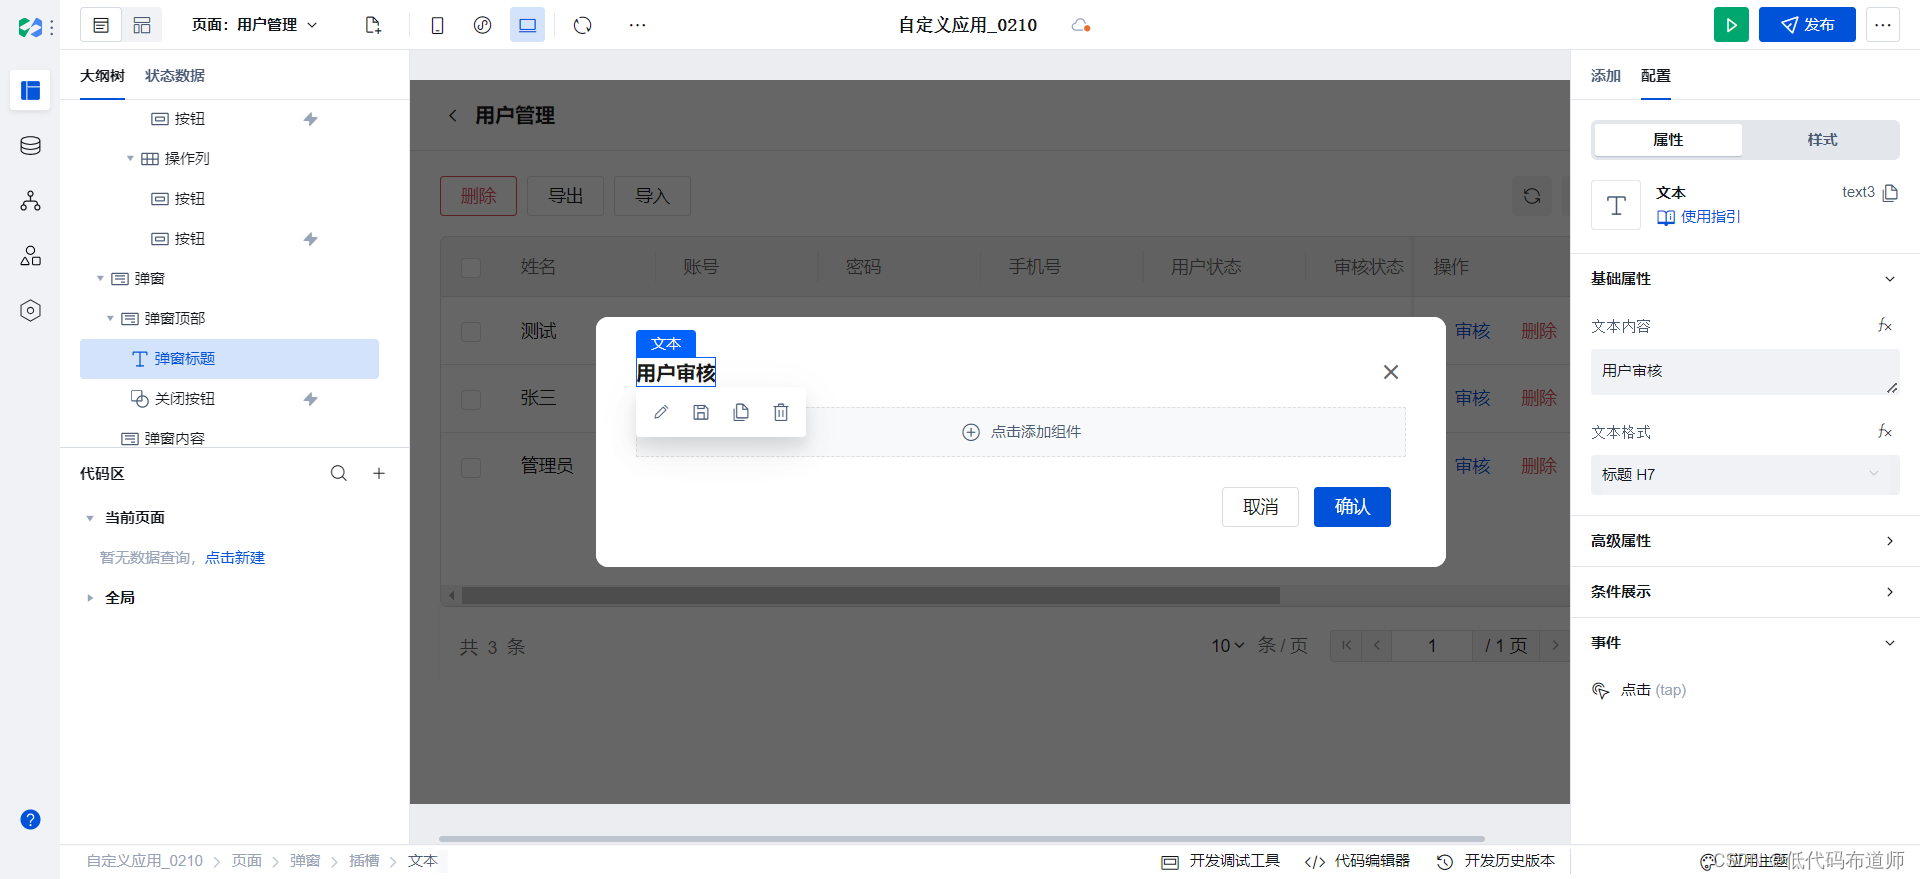Click the canvas horizontal scrollbar at bottom
The width and height of the screenshot is (1920, 879).
coord(961,839)
